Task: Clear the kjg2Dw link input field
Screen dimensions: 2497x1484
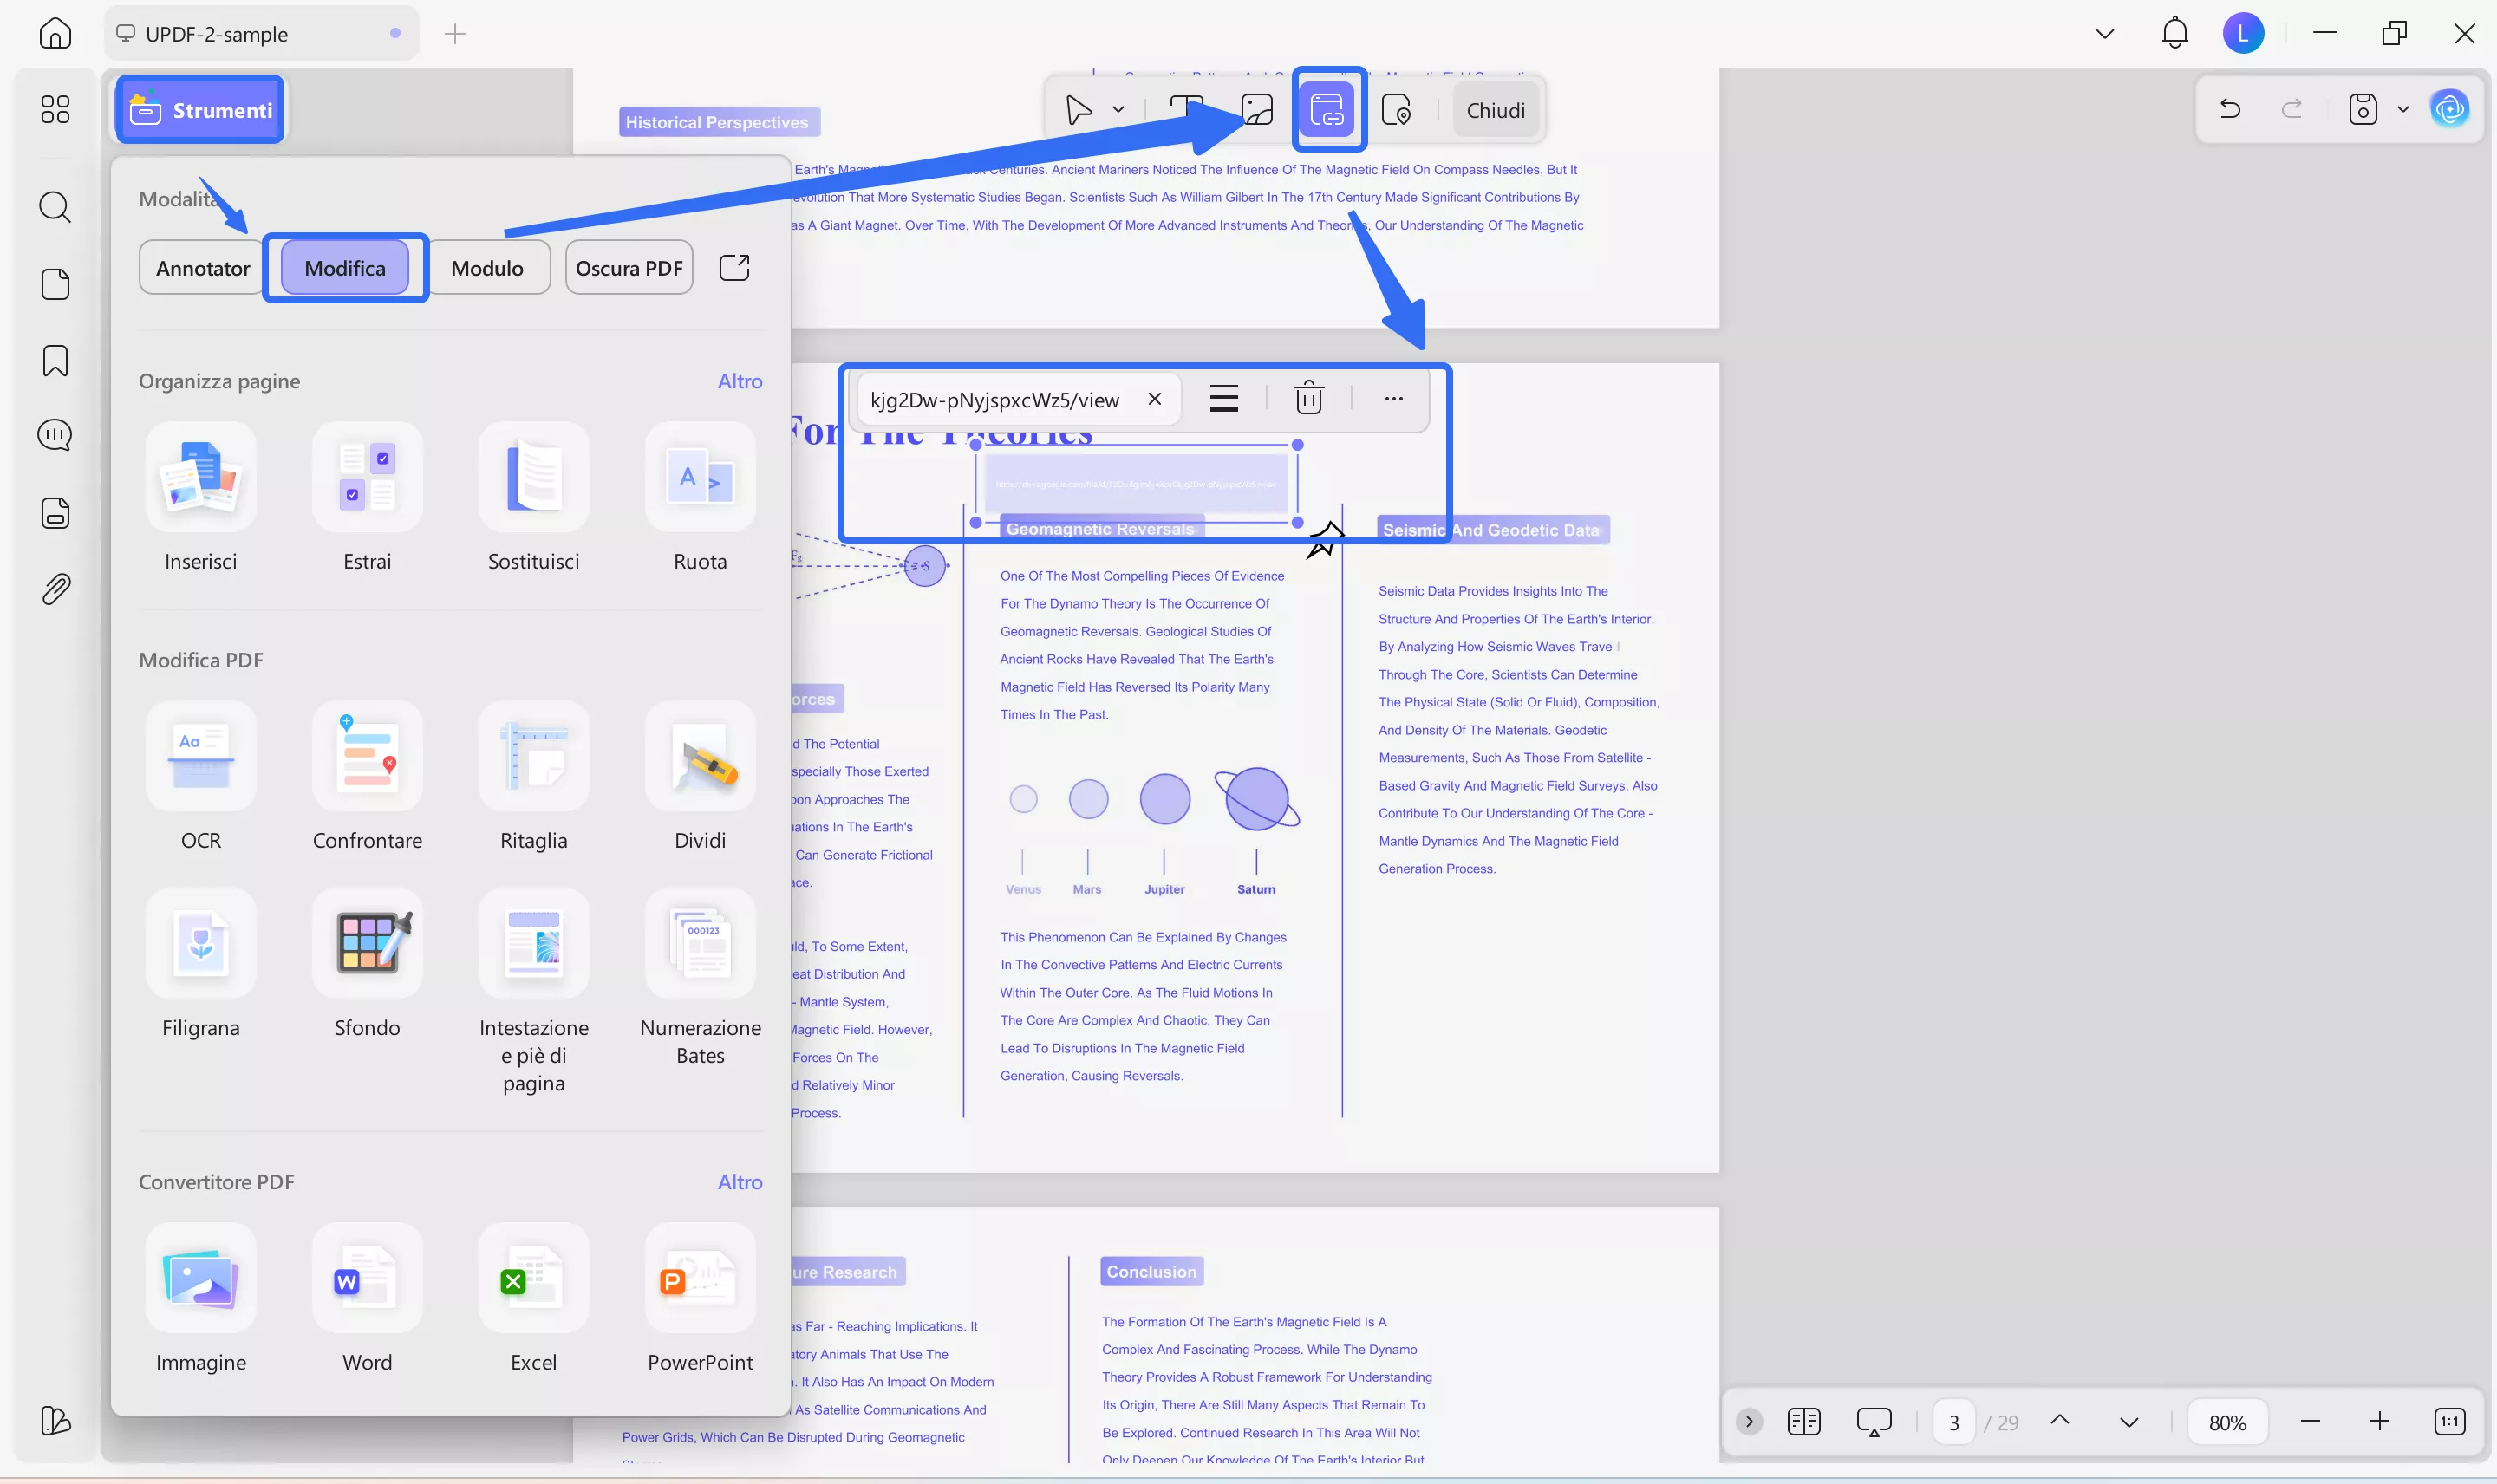Action: 1154,399
